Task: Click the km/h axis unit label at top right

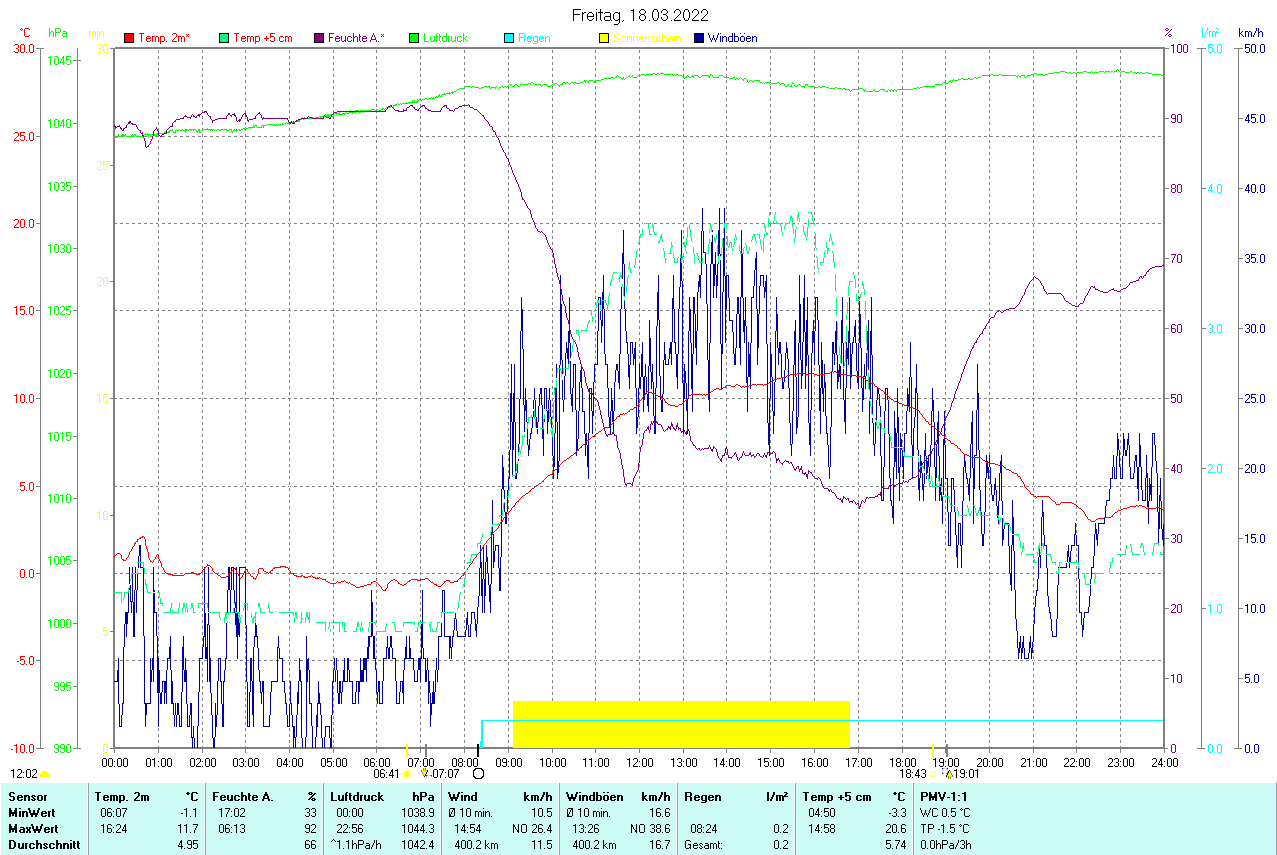Action: [x=1251, y=33]
